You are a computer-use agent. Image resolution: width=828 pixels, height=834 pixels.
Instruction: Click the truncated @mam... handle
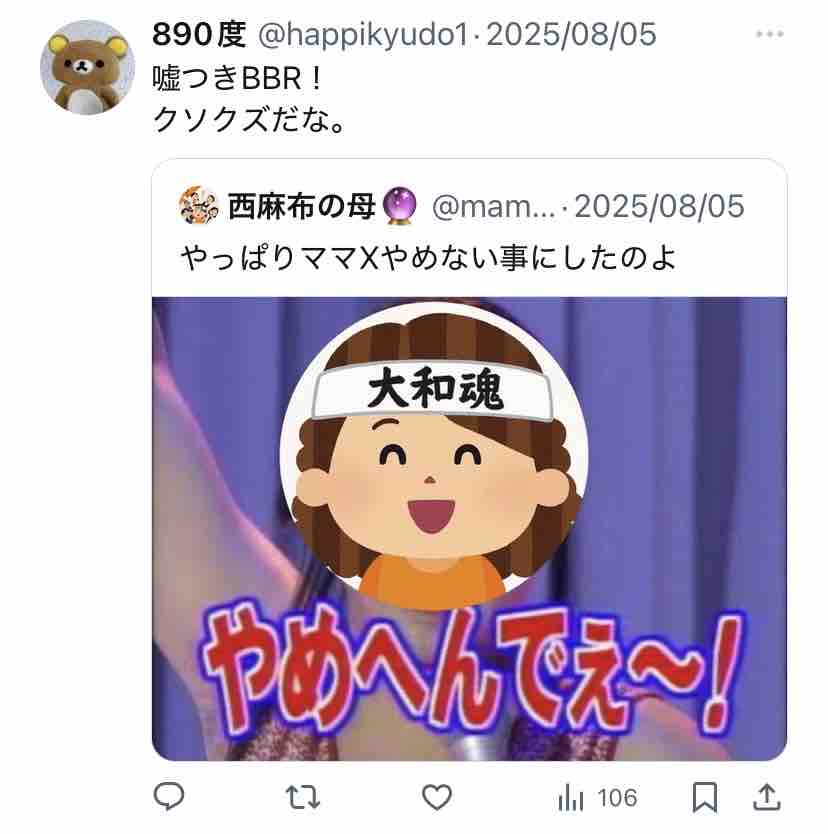[x=493, y=207]
